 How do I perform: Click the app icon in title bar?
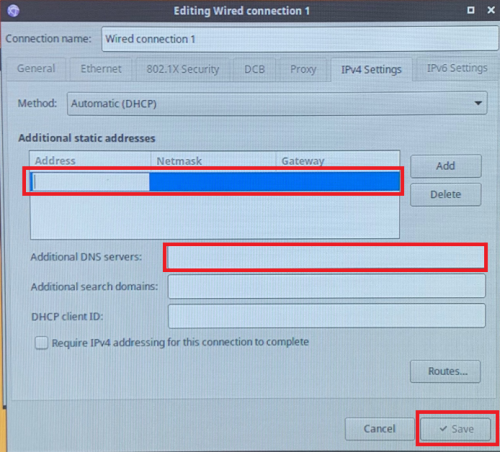(13, 10)
